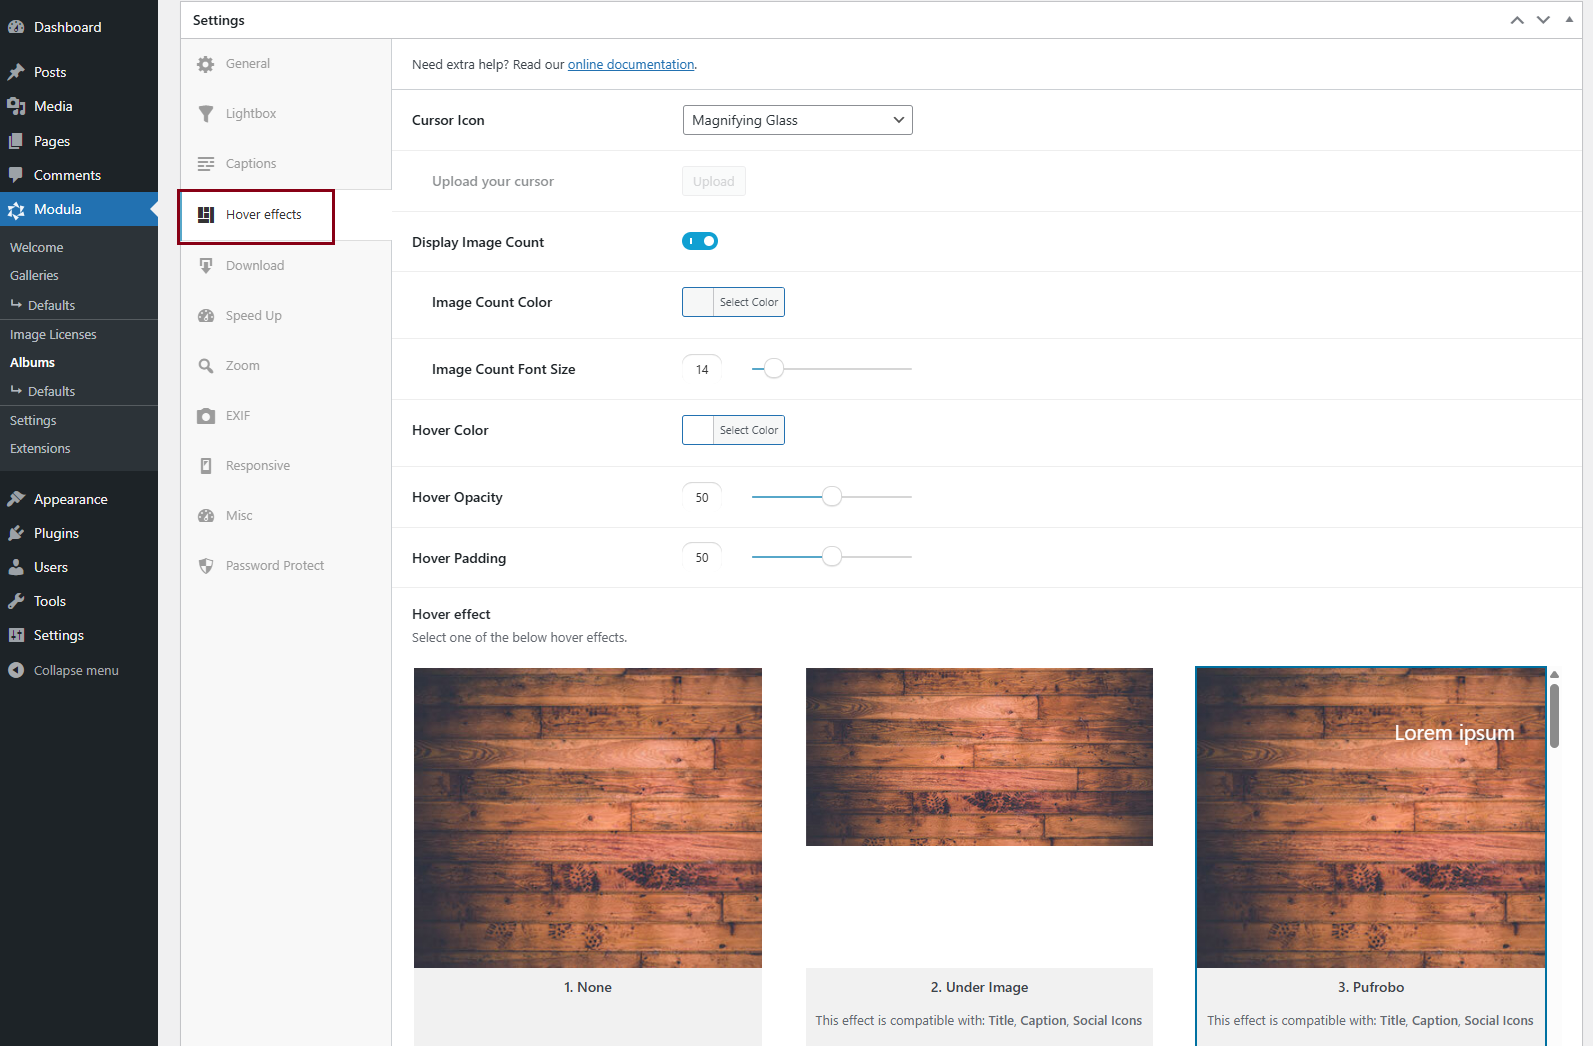Select the Zoom magnifier icon
This screenshot has height=1046, width=1593.
pyautogui.click(x=206, y=366)
